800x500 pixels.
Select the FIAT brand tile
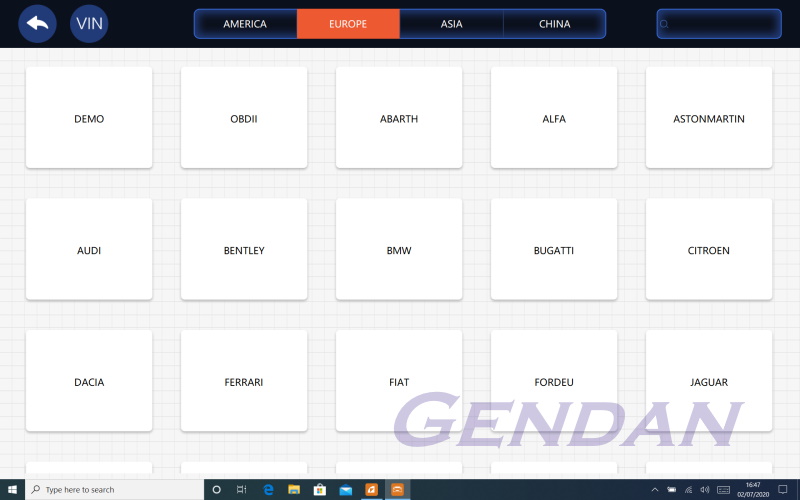pyautogui.click(x=399, y=381)
